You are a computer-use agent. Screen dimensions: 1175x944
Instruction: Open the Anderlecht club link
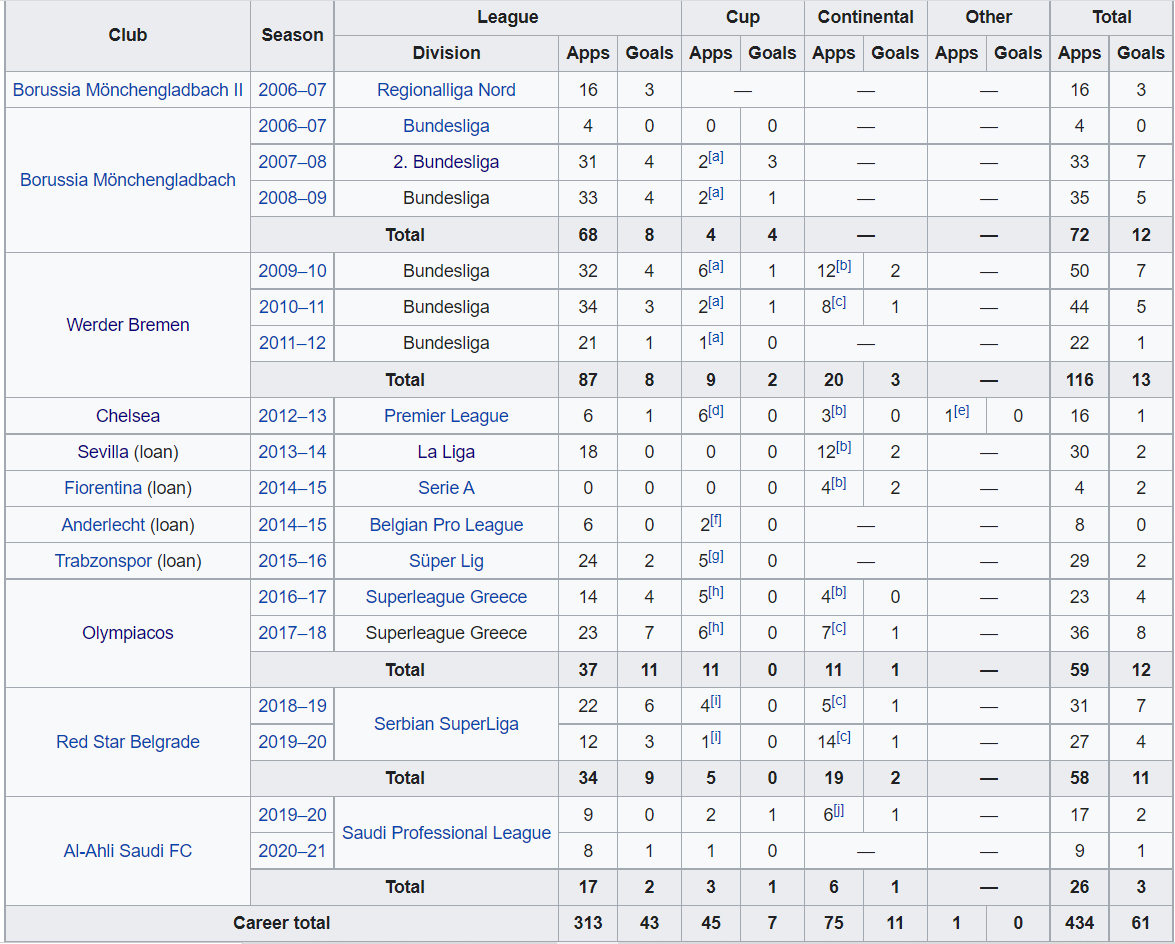click(x=103, y=524)
